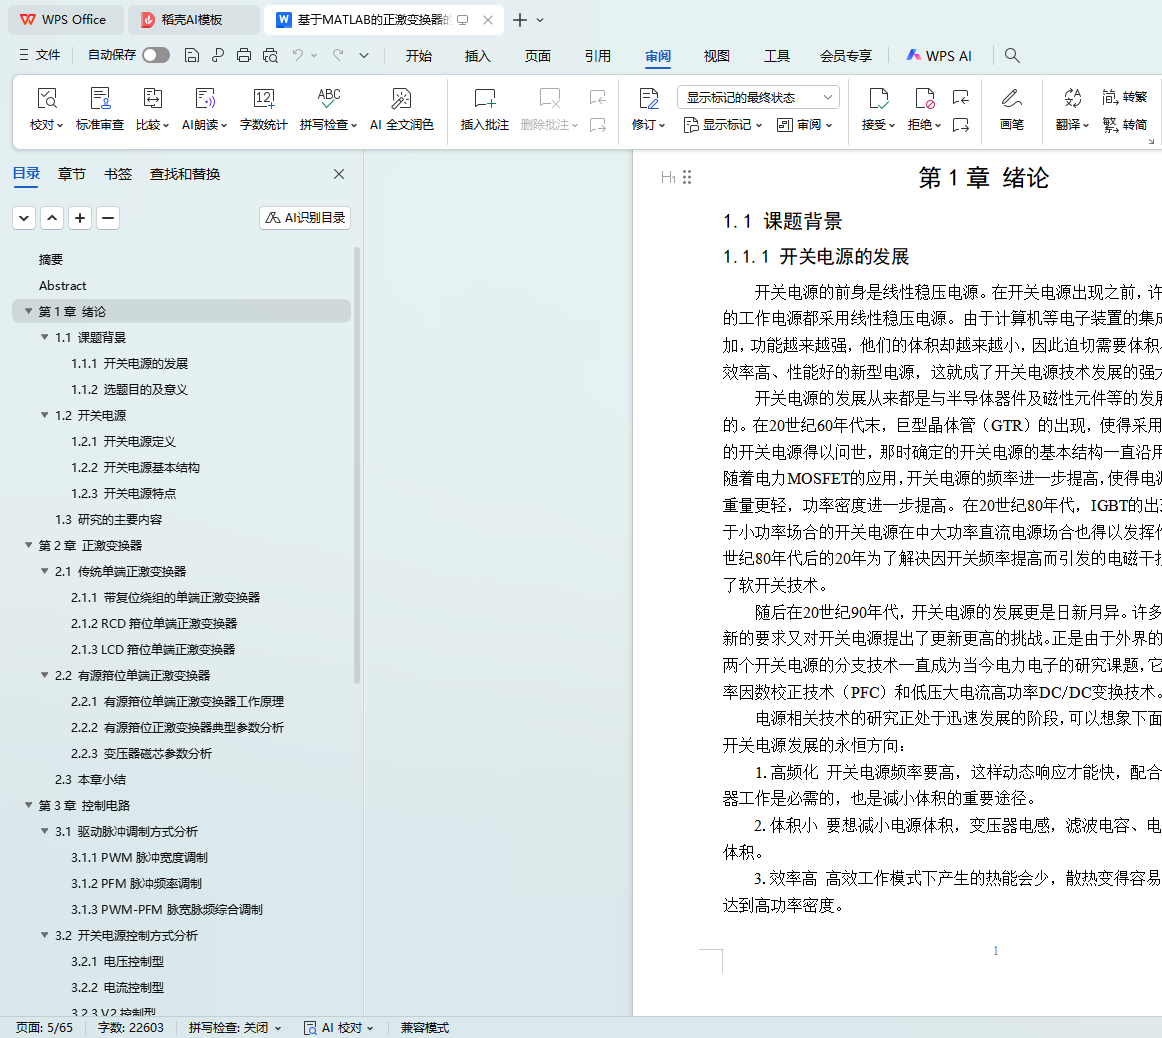Open the 查找和替换 sidebar tab
The image size is (1162, 1038).
click(185, 174)
